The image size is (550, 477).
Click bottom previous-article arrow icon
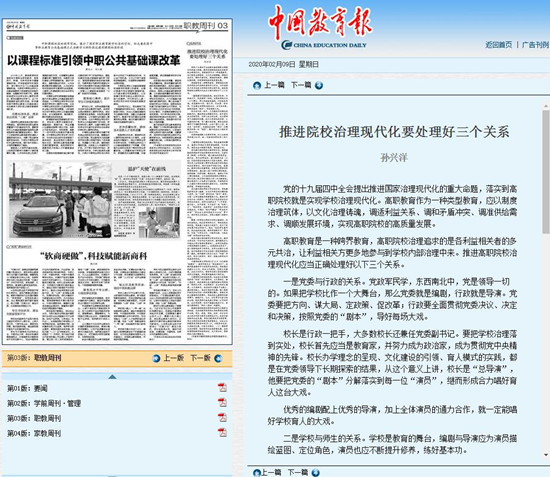tap(257, 472)
